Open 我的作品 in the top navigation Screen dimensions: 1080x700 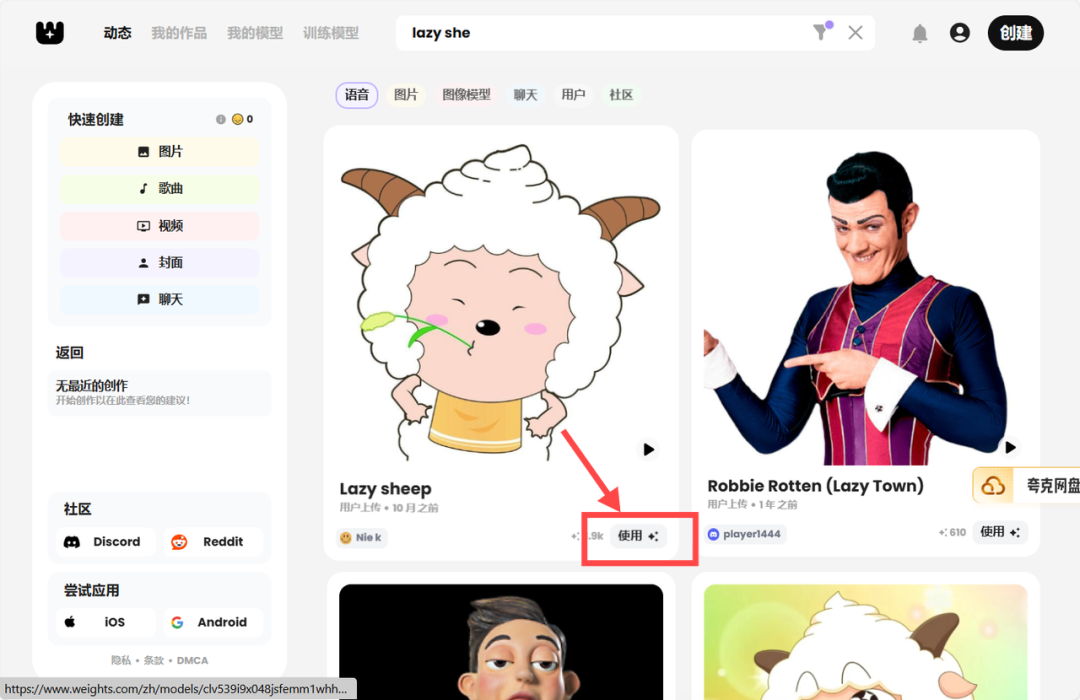179,32
